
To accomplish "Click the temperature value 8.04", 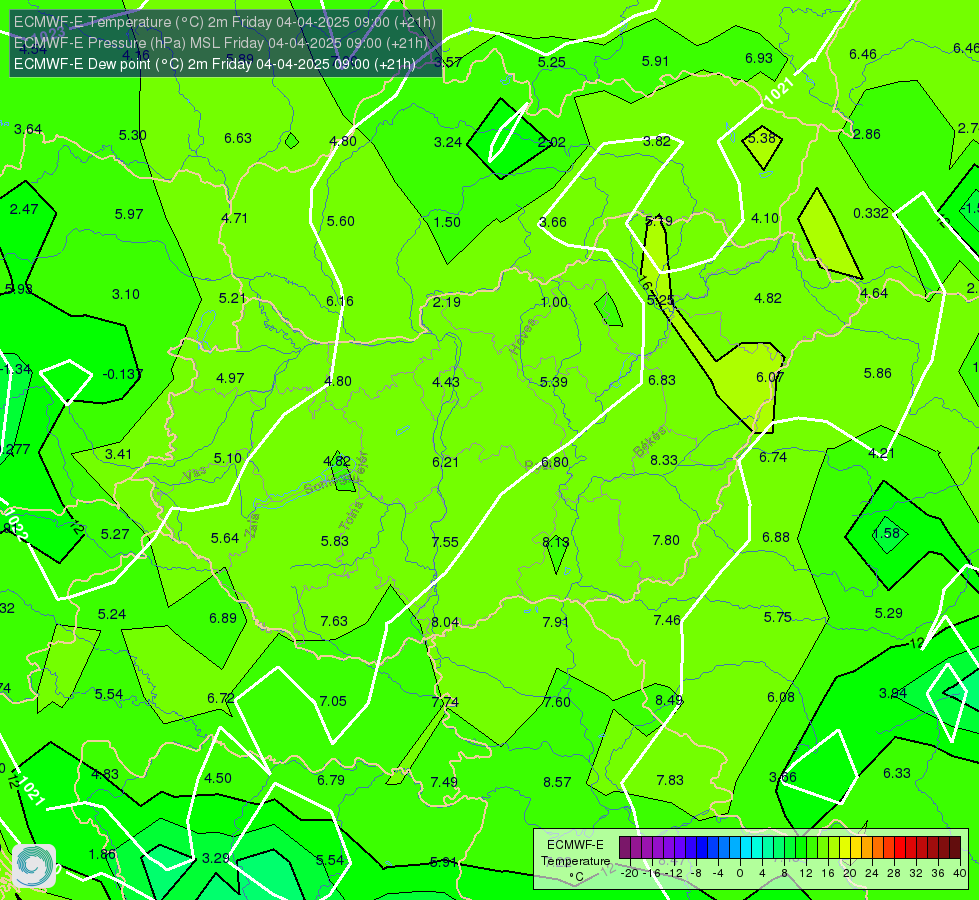I will pyautogui.click(x=445, y=623).
